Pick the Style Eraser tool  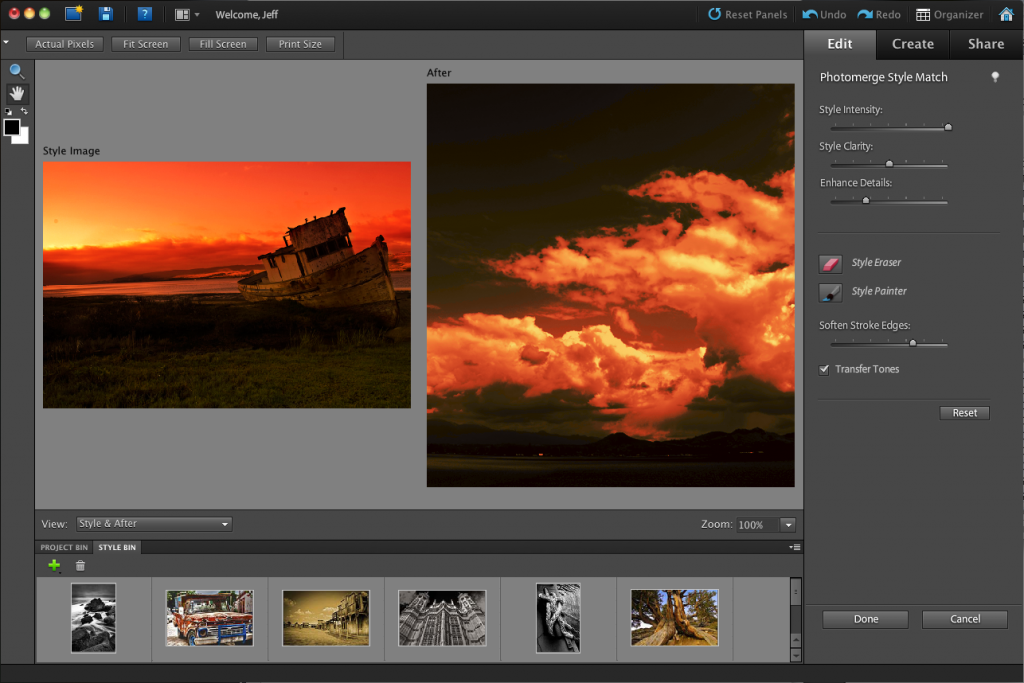click(831, 263)
